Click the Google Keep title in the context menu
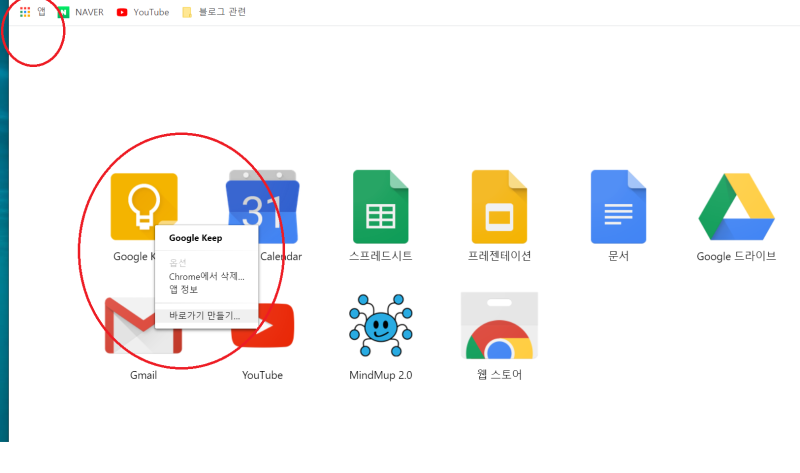The image size is (800, 473). click(x=195, y=238)
